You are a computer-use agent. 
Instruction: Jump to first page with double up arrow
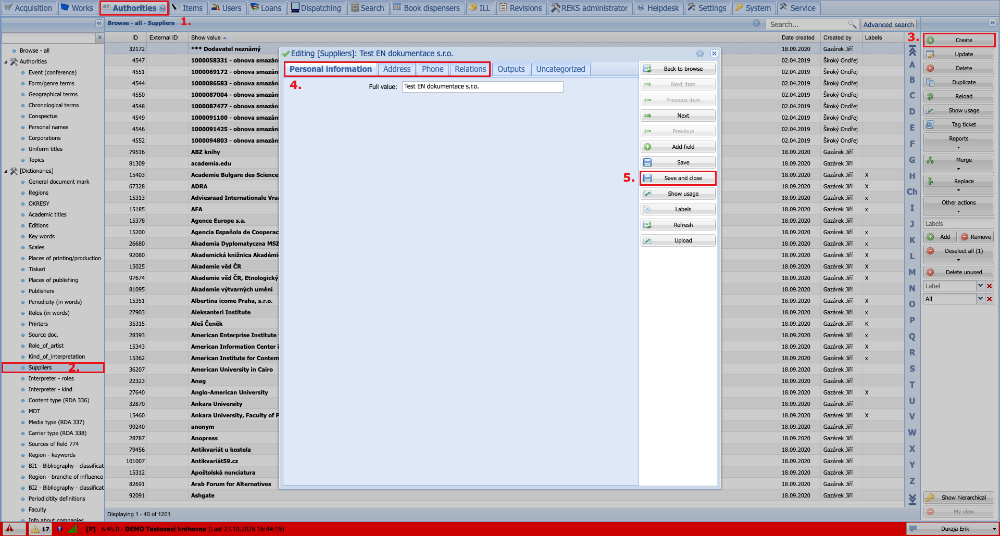912,51
